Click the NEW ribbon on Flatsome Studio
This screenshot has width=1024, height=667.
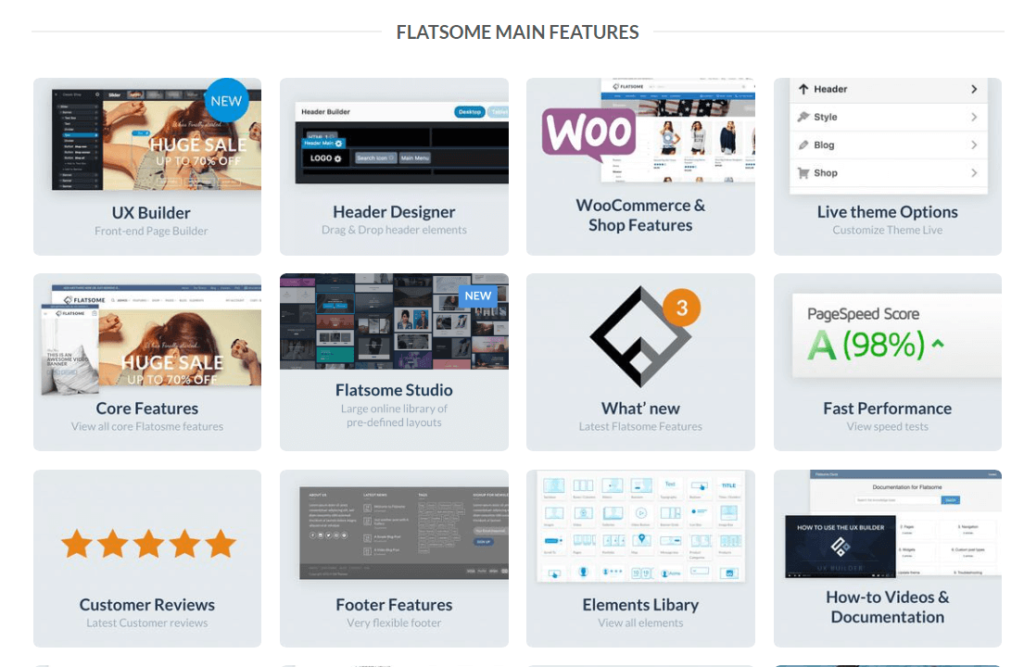tap(478, 296)
